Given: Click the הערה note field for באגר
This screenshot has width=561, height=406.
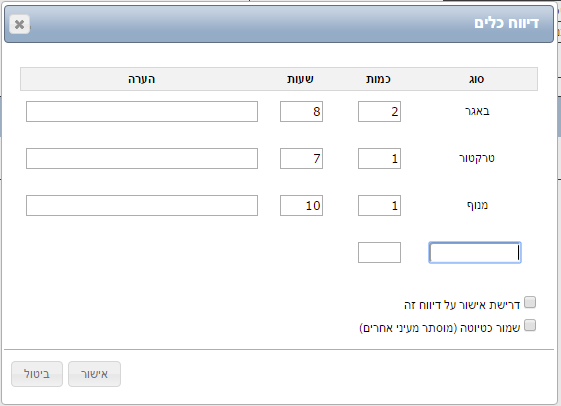Looking at the screenshot, I should click(142, 112).
